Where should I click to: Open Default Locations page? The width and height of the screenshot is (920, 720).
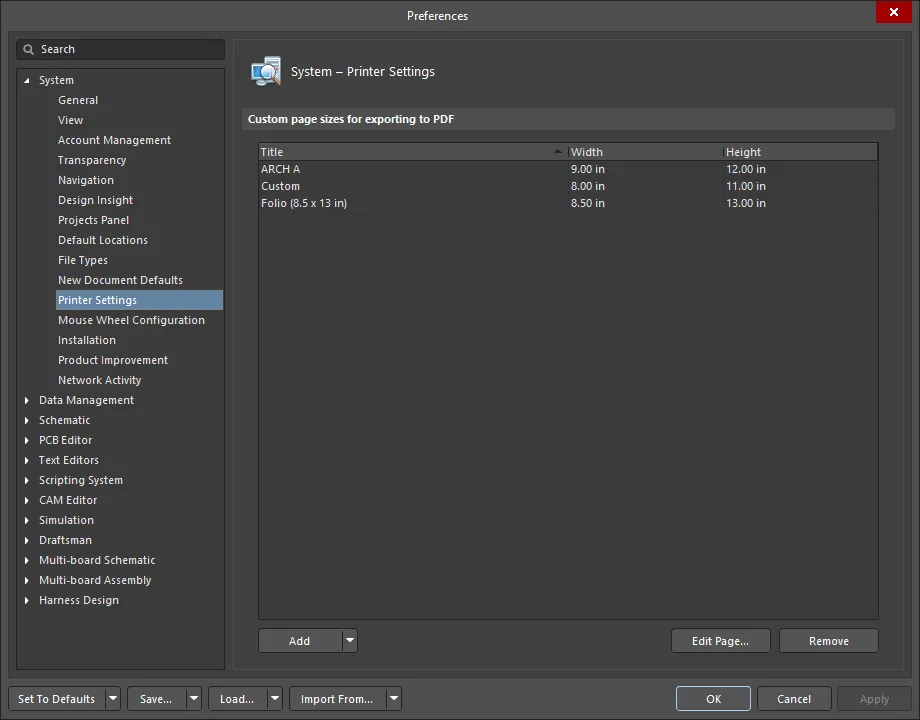(x=103, y=240)
